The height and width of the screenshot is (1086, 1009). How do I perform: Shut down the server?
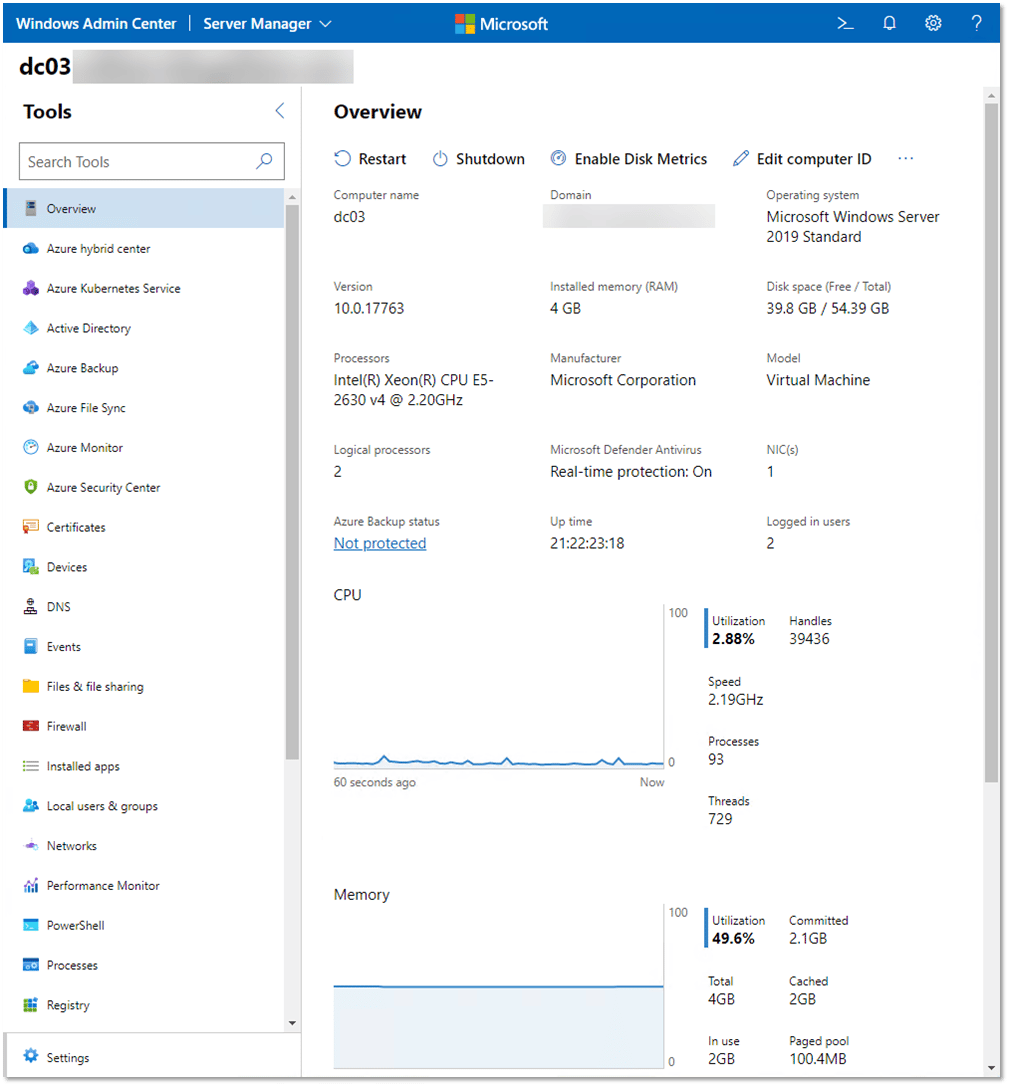479,159
